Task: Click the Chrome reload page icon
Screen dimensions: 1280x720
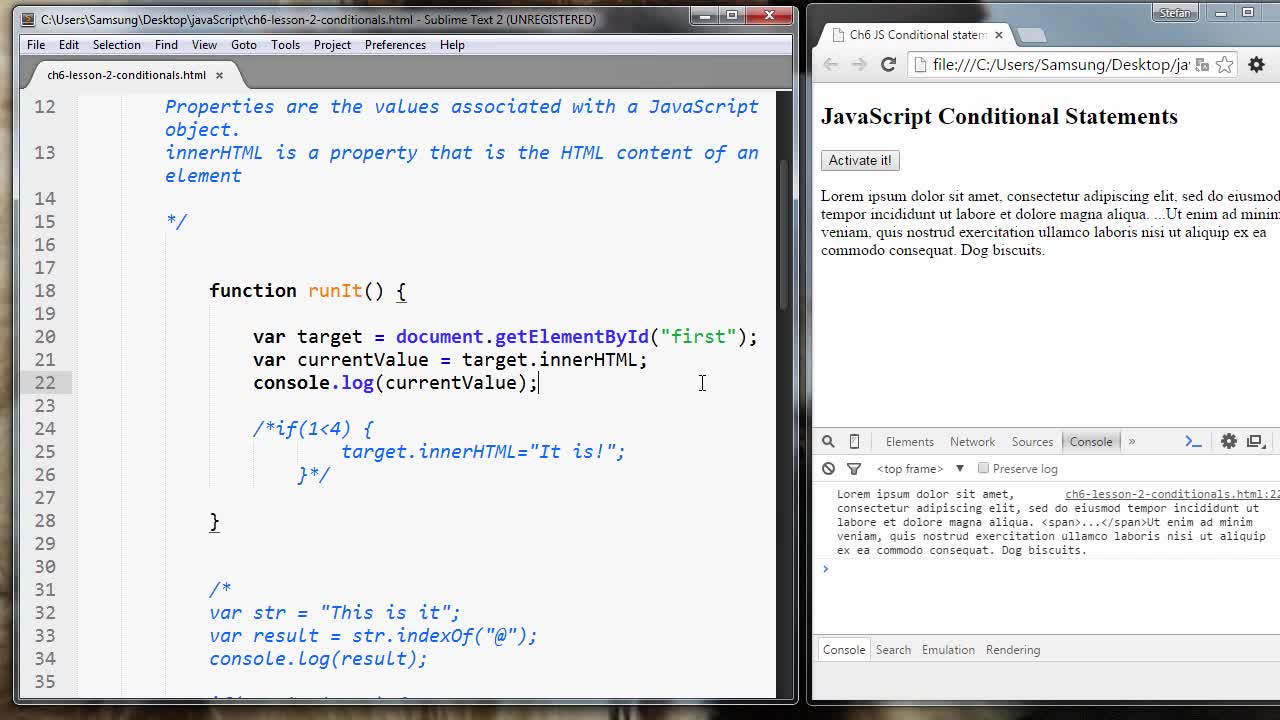Action: tap(888, 64)
